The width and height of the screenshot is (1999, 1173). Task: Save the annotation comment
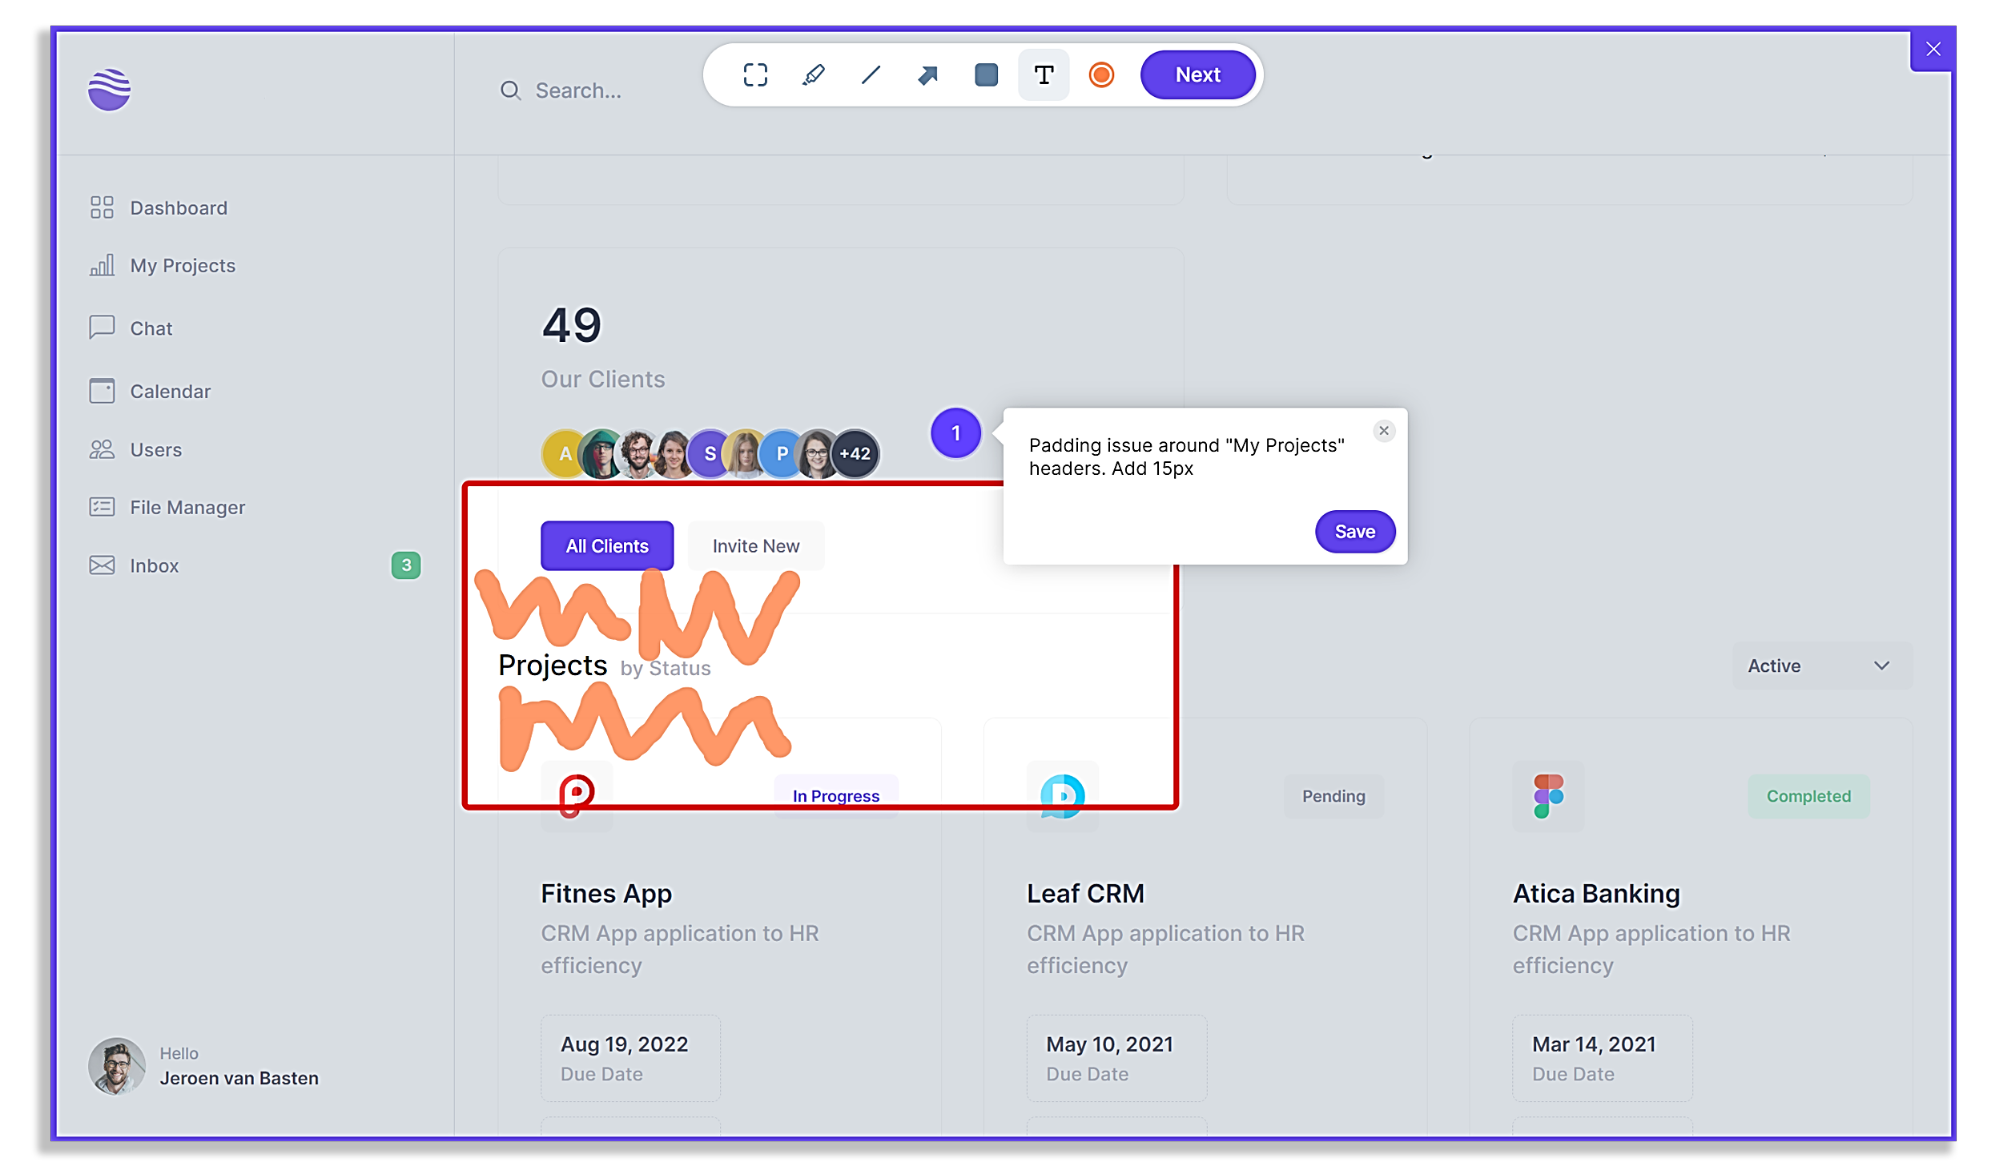coord(1353,531)
